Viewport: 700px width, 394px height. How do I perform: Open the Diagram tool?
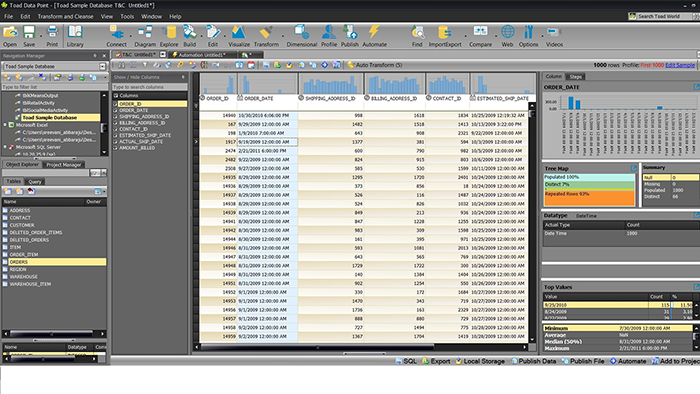(145, 36)
